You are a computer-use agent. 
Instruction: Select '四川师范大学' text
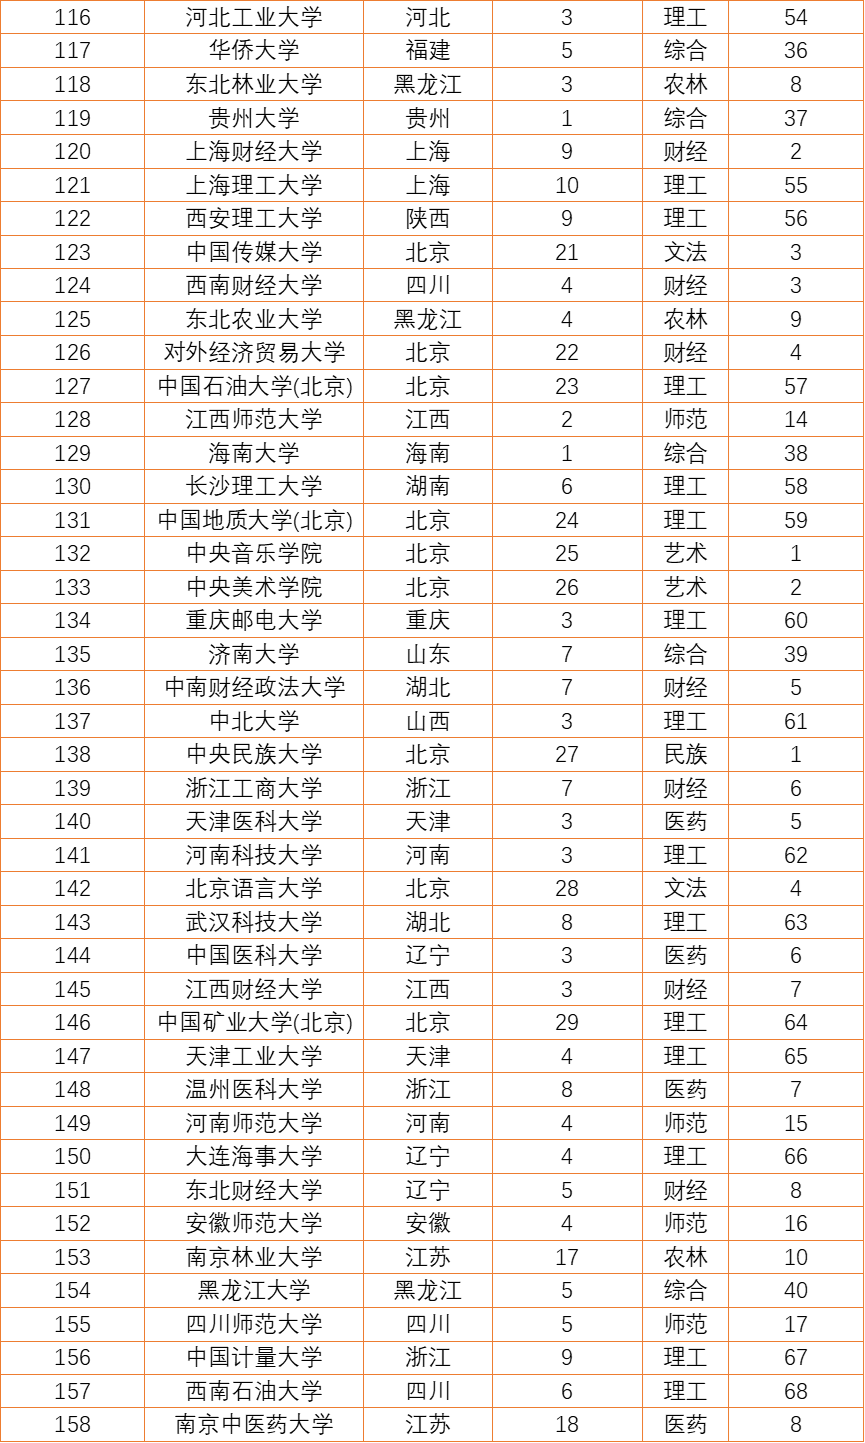pos(254,1324)
